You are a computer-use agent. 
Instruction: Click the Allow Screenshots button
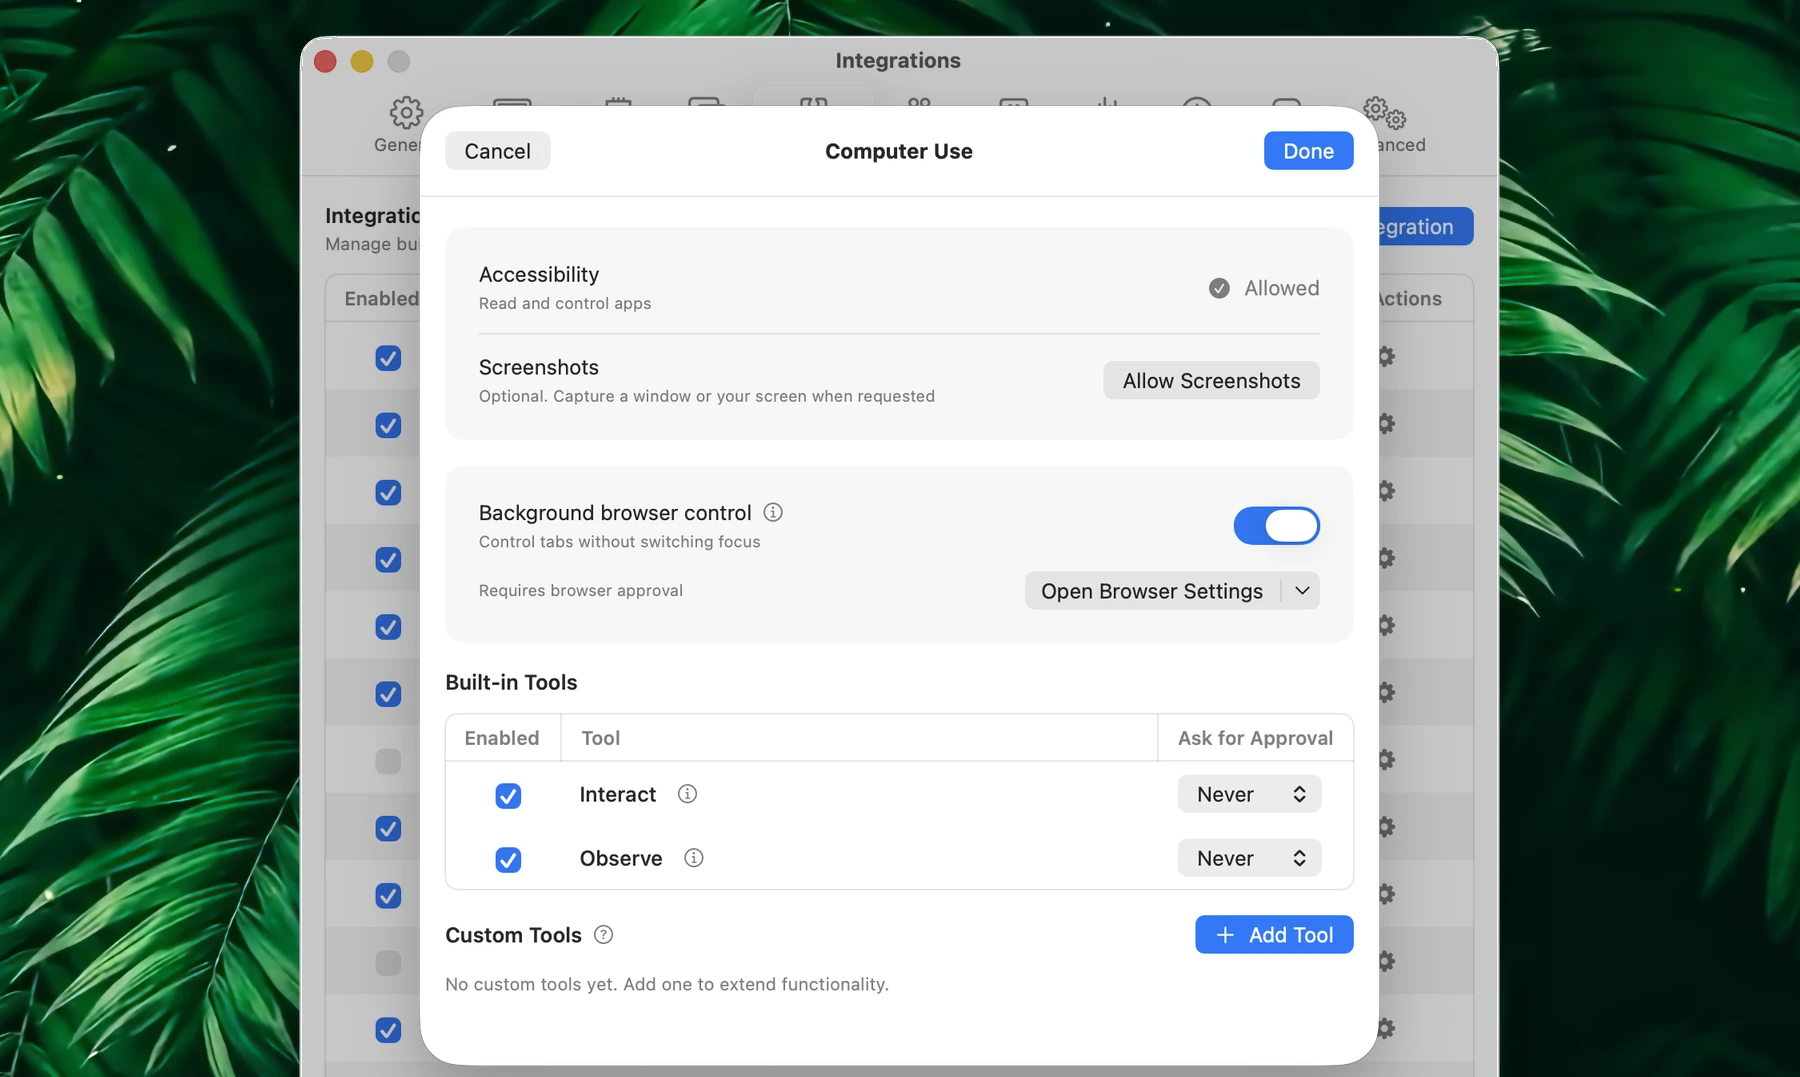tap(1211, 381)
